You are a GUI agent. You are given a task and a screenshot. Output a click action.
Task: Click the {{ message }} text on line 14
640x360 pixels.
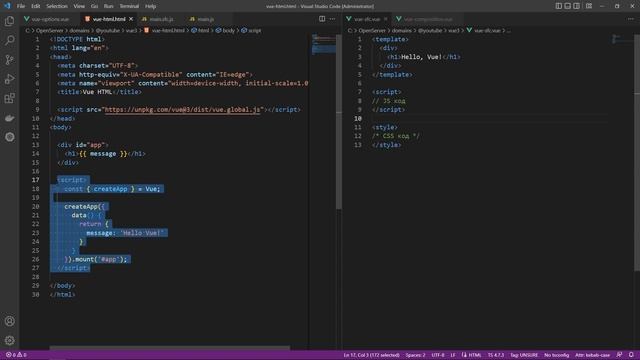coord(103,154)
